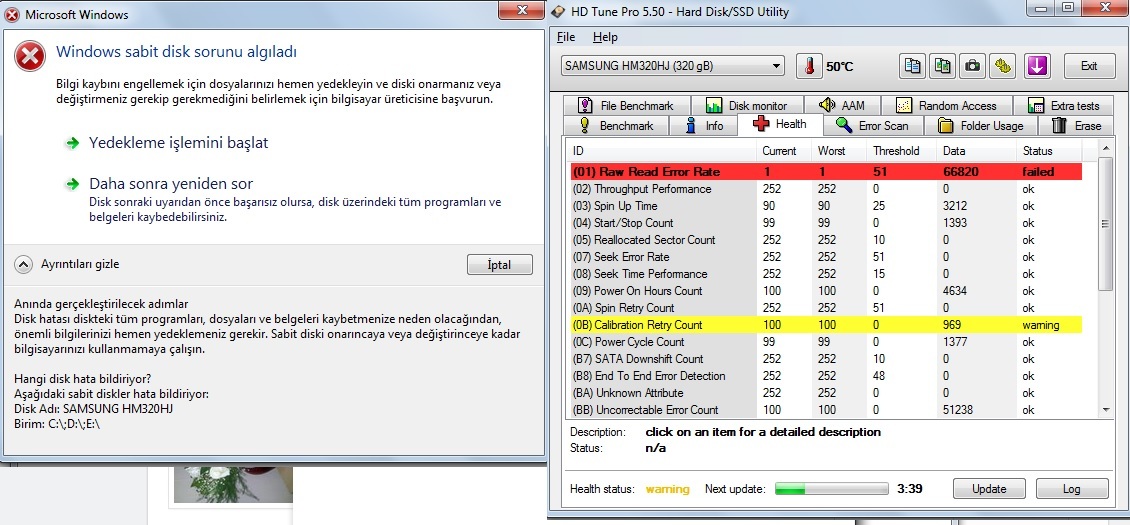Screen dimensions: 1130x525
Task: Switch to the Error Scan tab
Action: pyautogui.click(x=873, y=125)
